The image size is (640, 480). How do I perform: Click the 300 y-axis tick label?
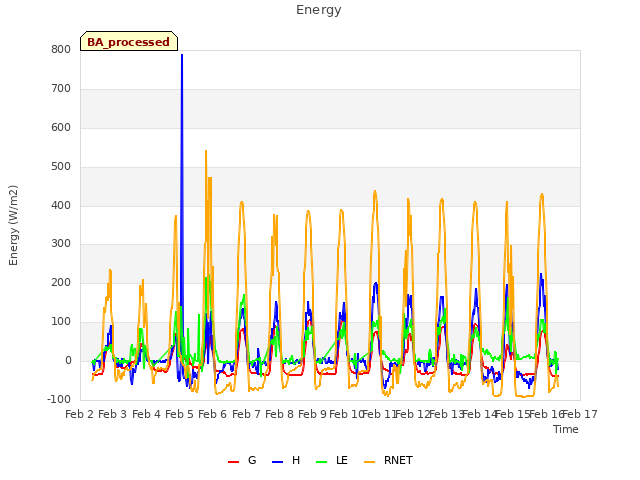pyautogui.click(x=61, y=244)
